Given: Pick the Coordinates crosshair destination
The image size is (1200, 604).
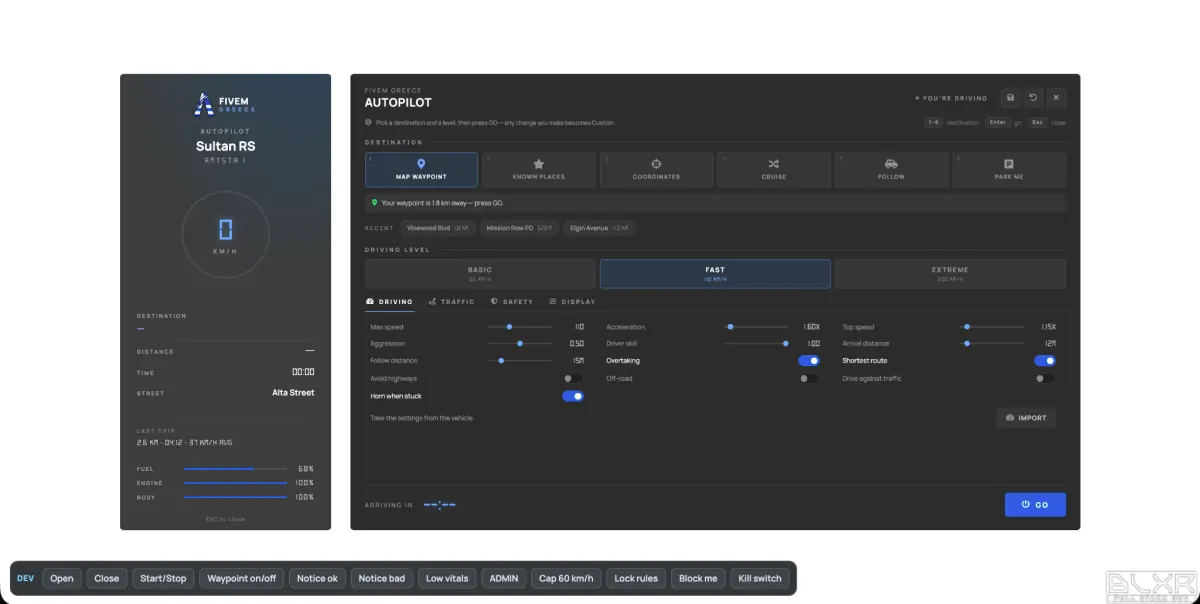Looking at the screenshot, I should coord(656,169).
